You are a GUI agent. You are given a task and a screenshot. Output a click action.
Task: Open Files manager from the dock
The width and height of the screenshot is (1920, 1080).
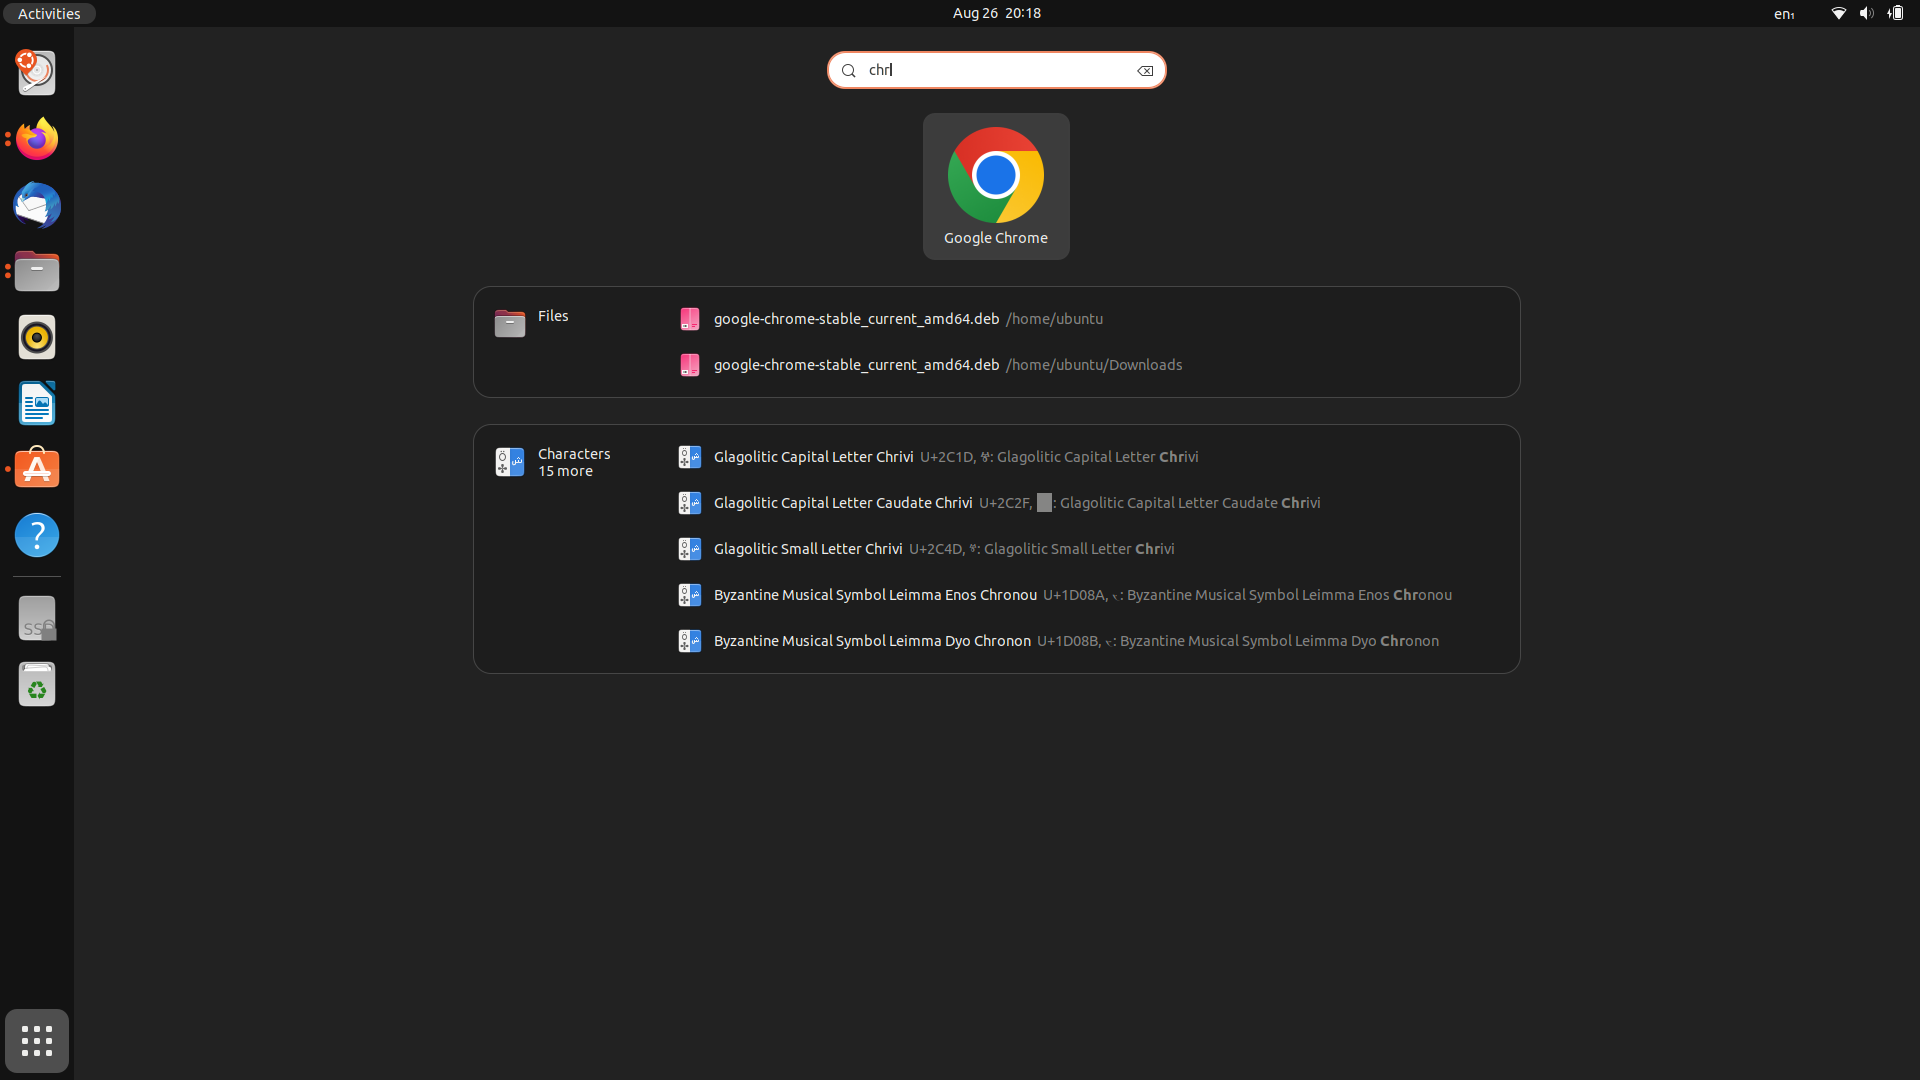coord(37,271)
